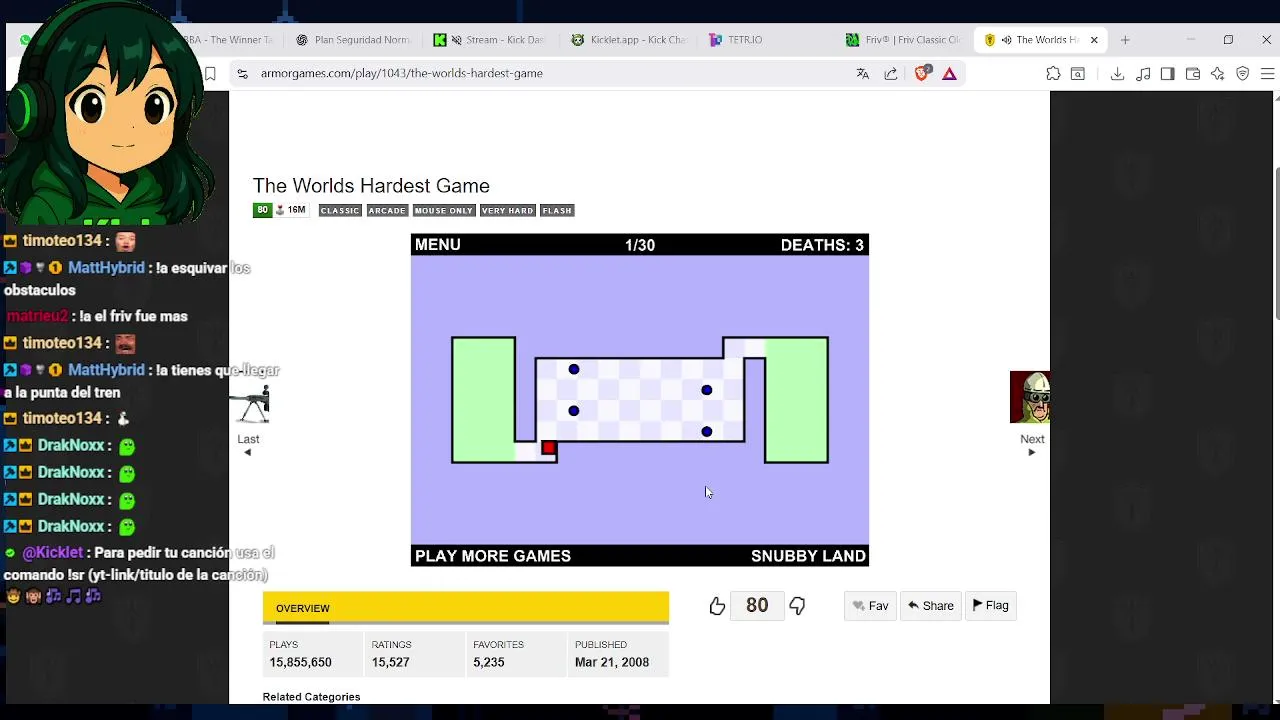Viewport: 1280px width, 720px height.
Task: Click the red square player in game
Action: 548,448
